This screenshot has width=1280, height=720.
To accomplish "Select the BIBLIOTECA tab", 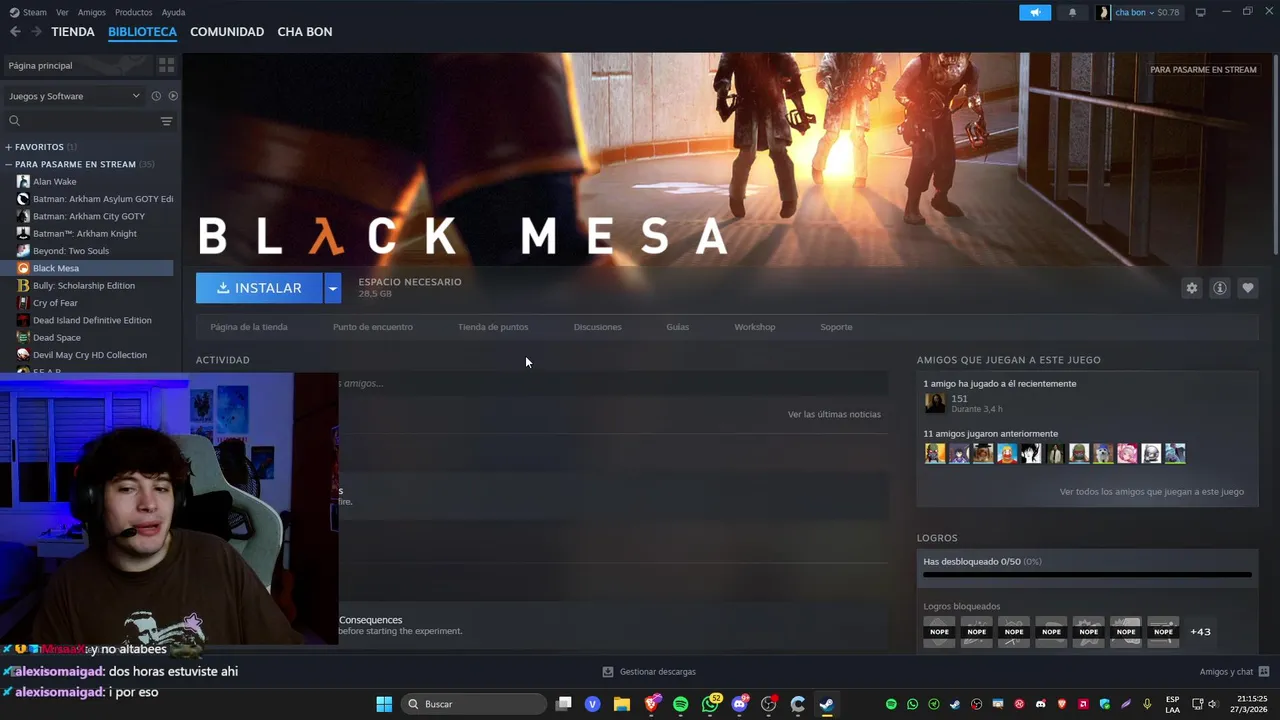I will (x=142, y=32).
